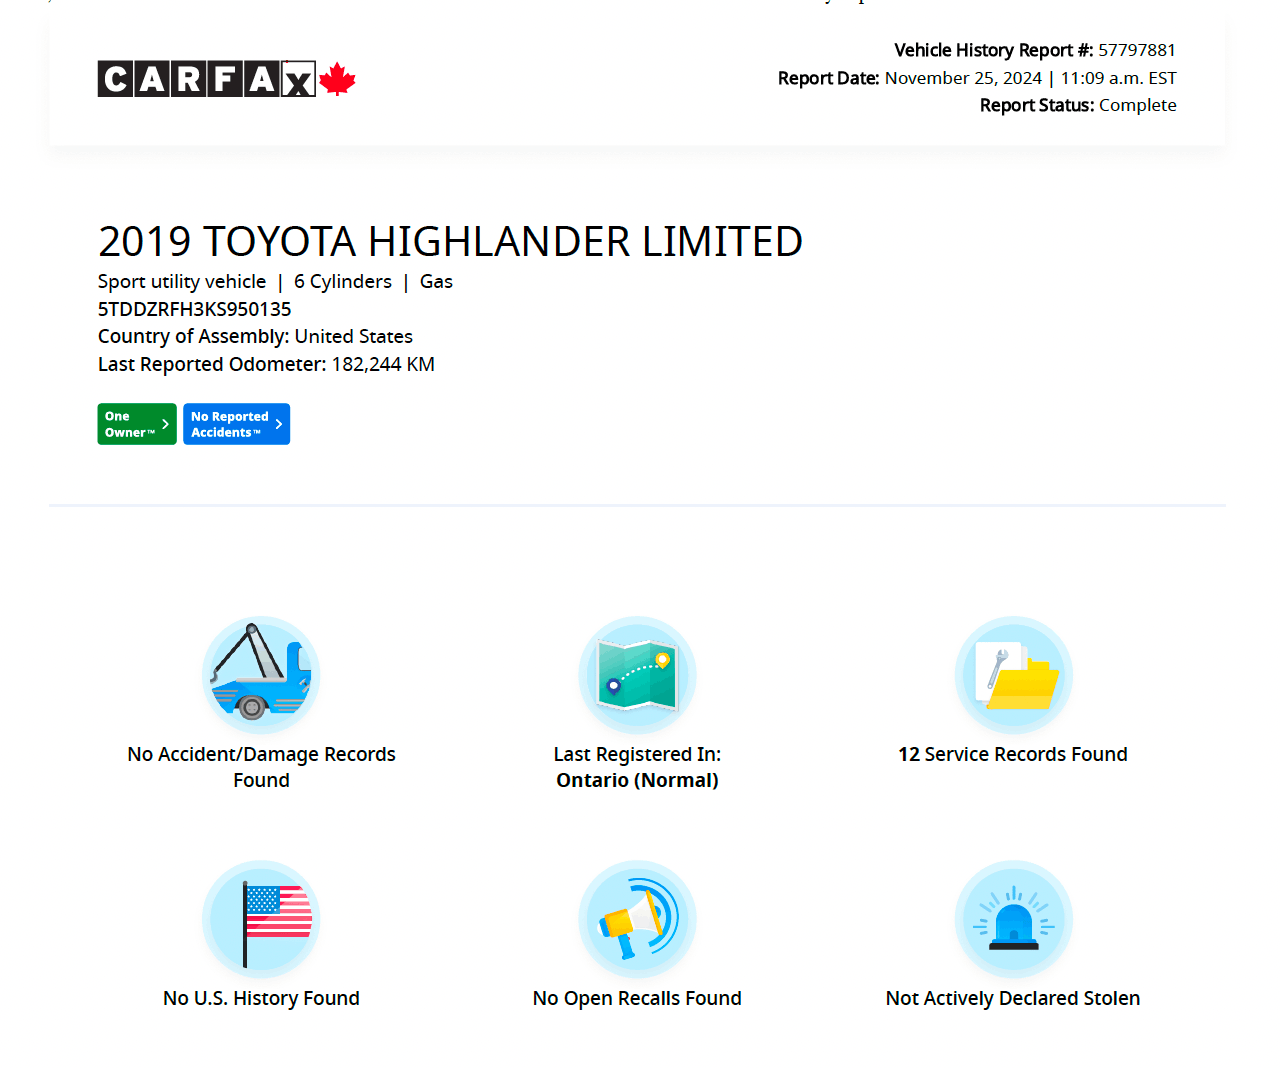Expand chevron on One Owner badge

(x=166, y=424)
